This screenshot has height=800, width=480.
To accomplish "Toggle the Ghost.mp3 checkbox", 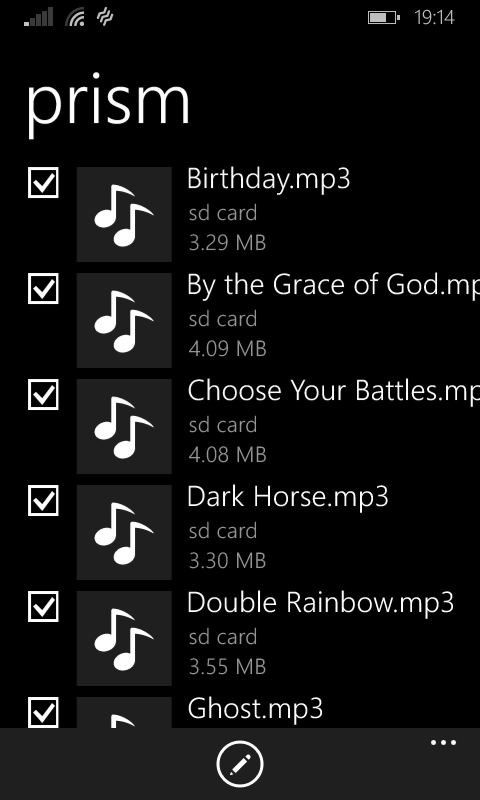I will pyautogui.click(x=43, y=712).
